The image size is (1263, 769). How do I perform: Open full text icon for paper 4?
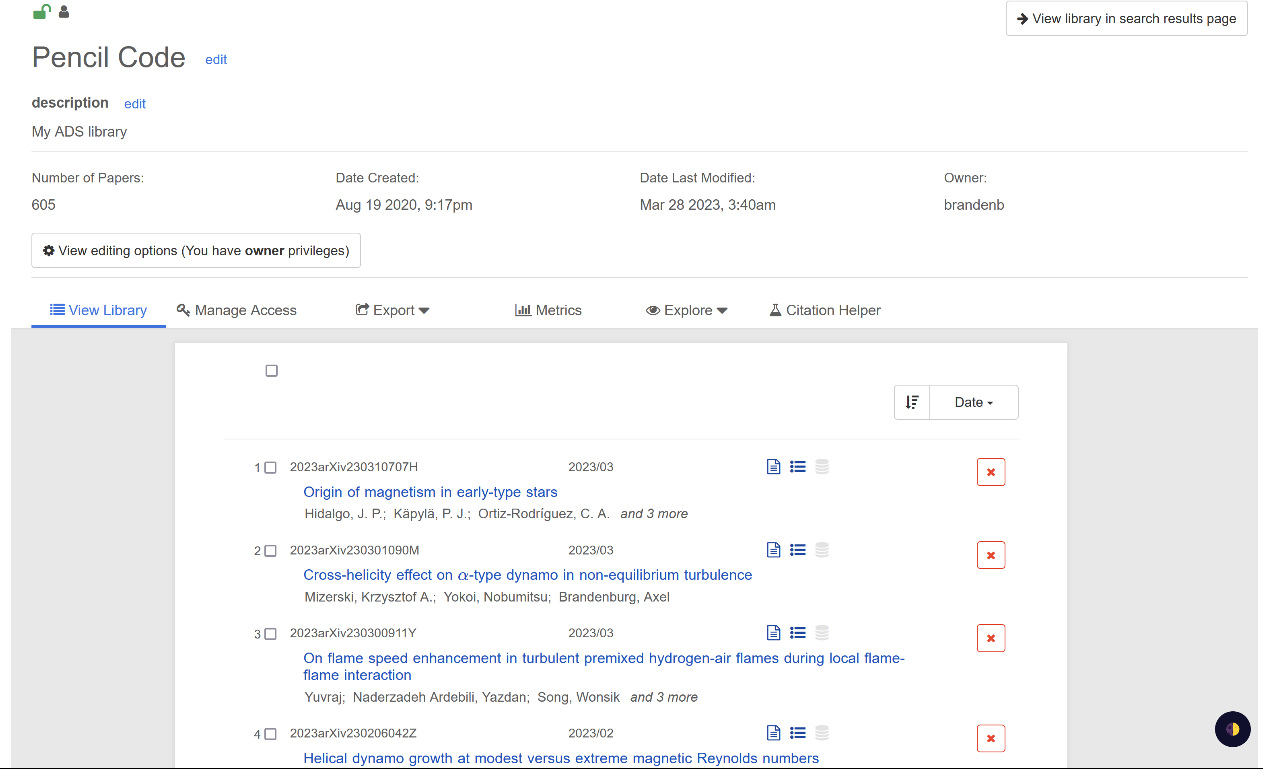click(x=773, y=733)
